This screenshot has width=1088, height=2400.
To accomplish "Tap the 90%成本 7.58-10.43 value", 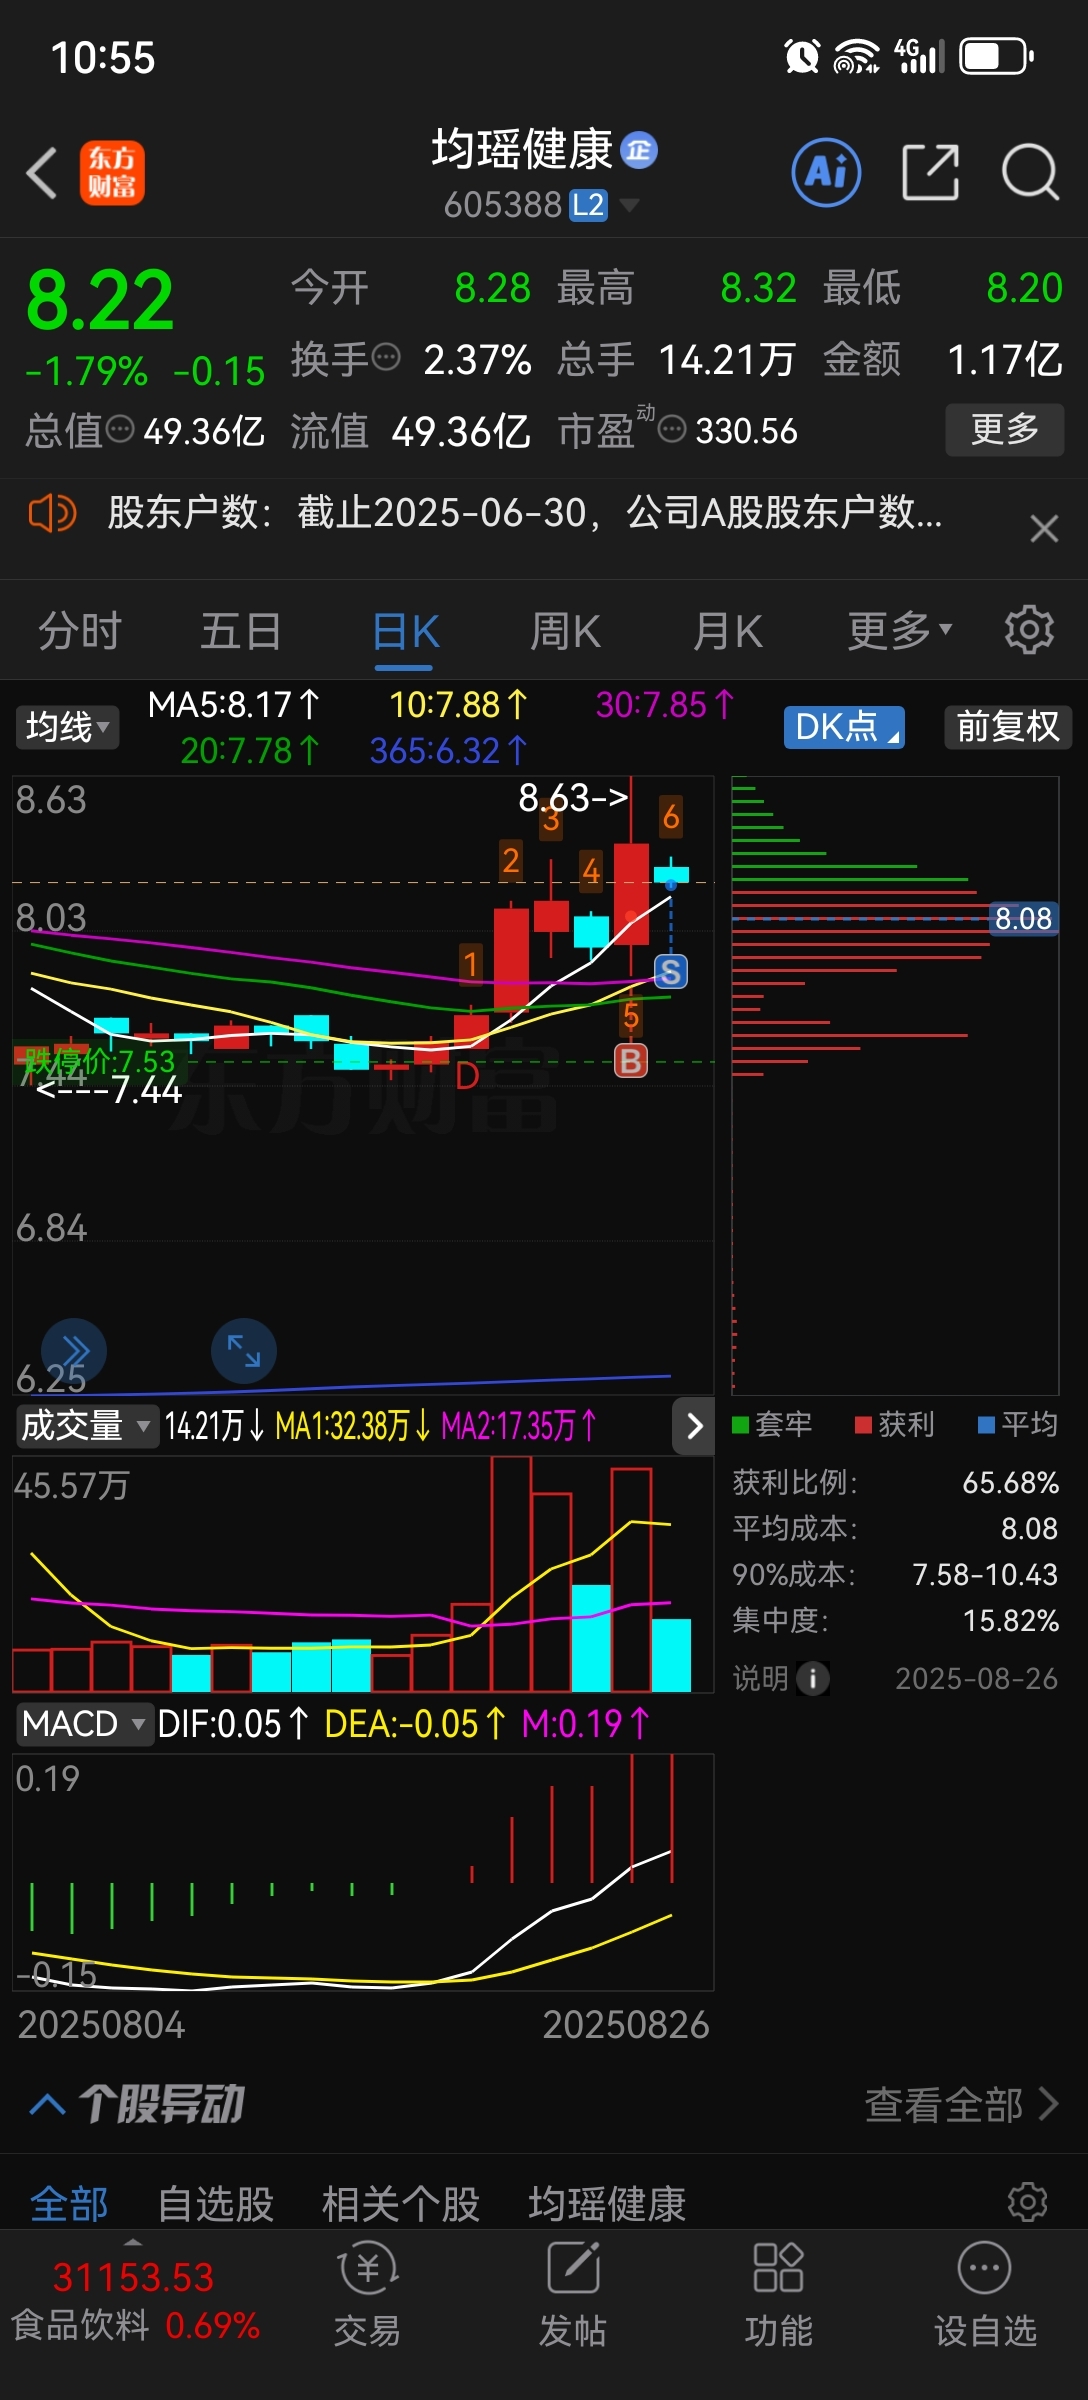I will point(985,1574).
